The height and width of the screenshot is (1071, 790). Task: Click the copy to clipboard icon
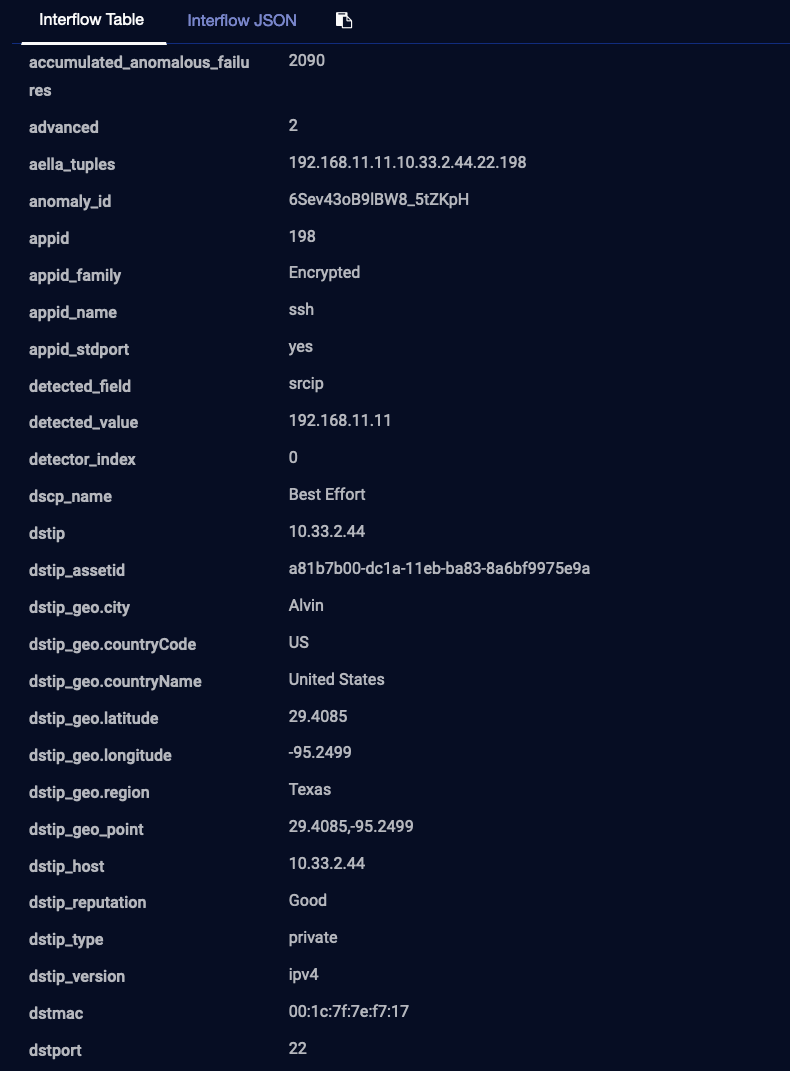(x=344, y=20)
